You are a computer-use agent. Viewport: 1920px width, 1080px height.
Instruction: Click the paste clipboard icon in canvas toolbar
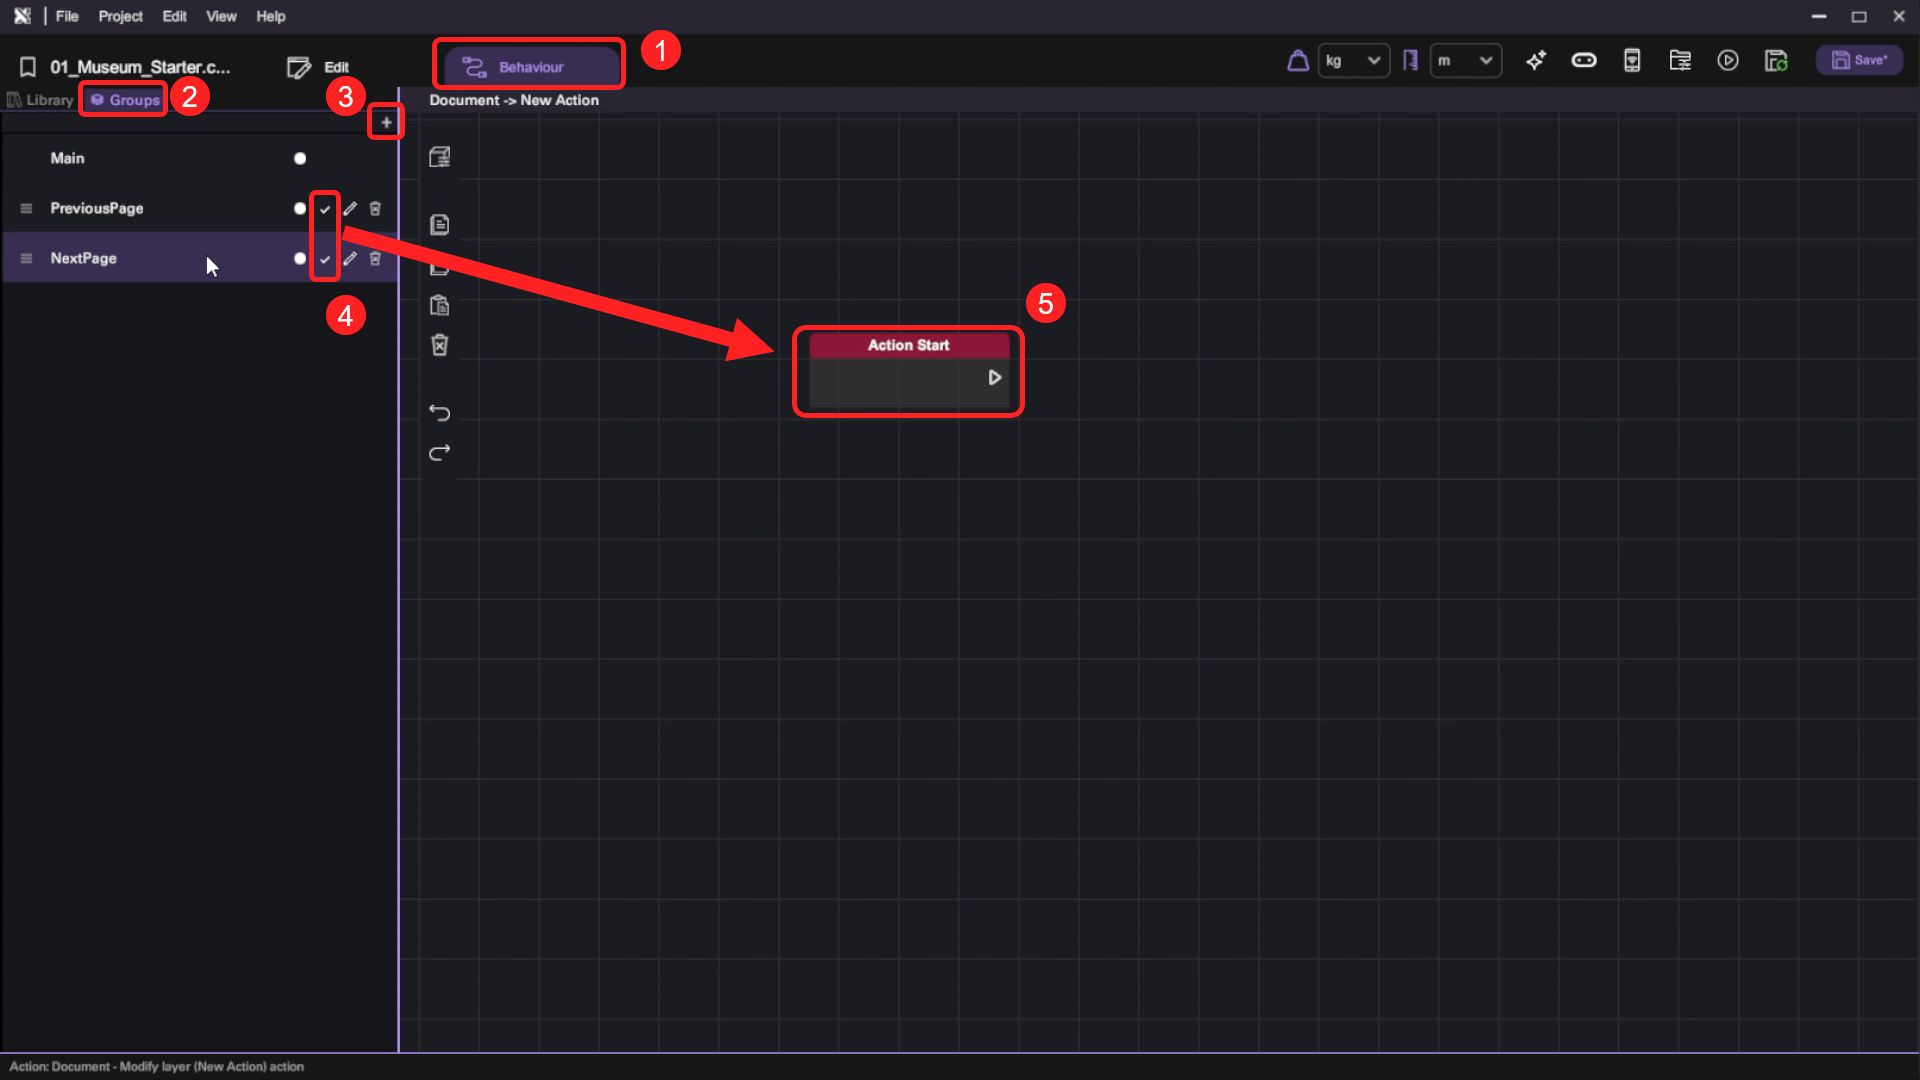[439, 305]
